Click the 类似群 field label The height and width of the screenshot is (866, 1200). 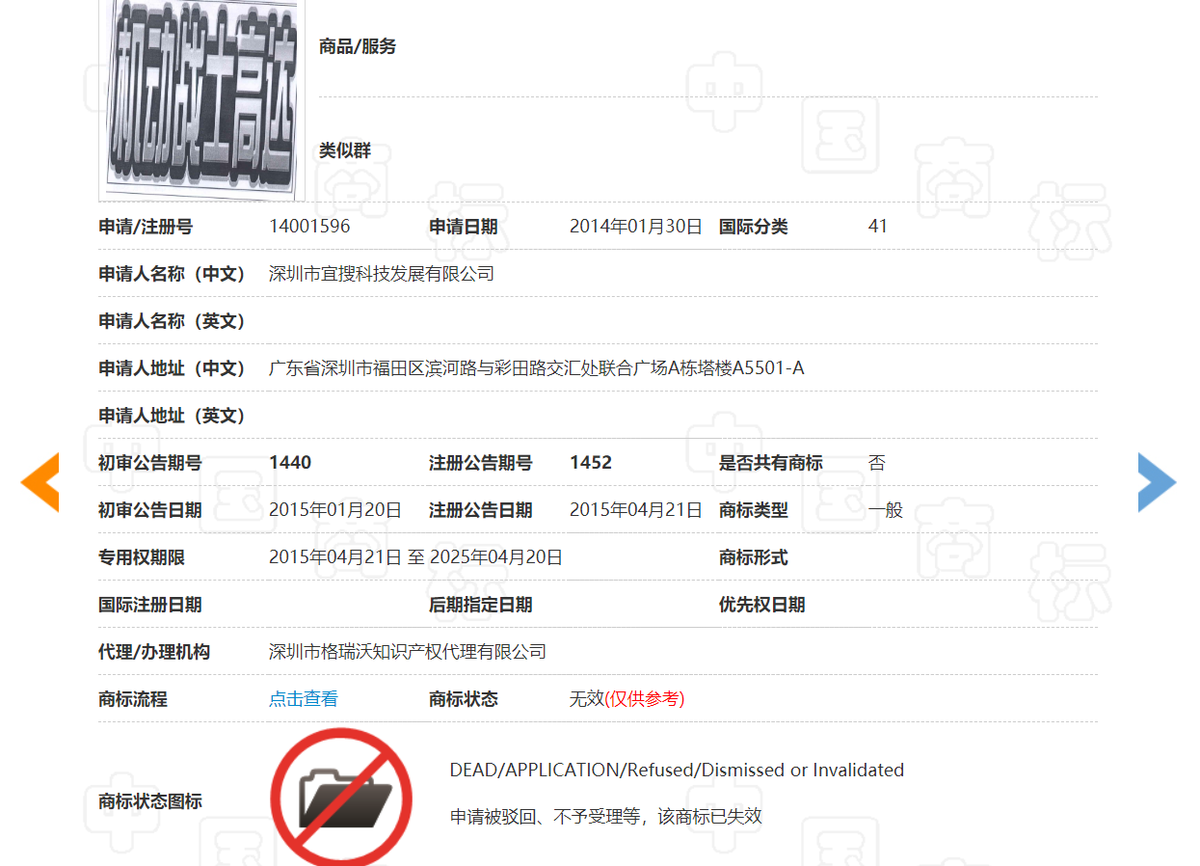tap(344, 151)
